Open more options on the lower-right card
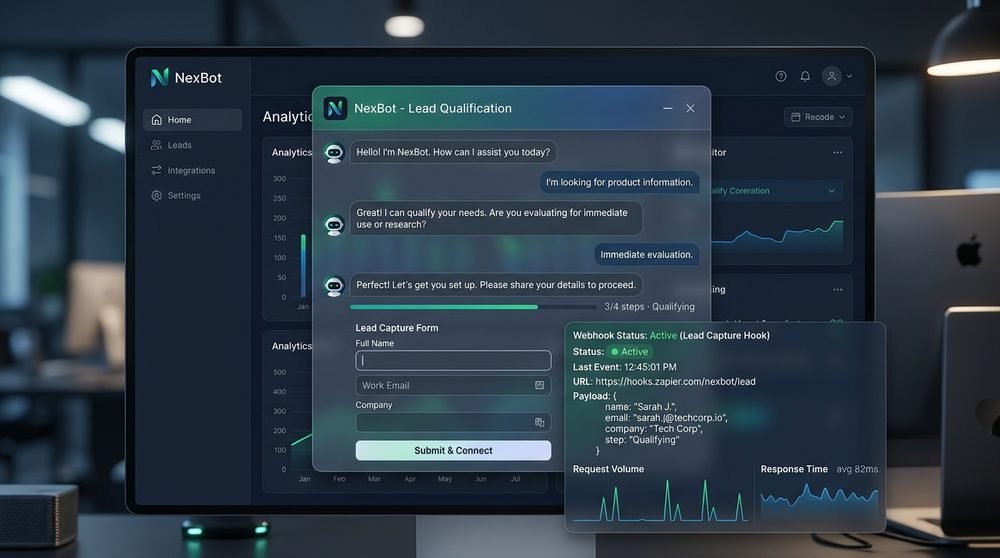1000x558 pixels. pos(837,290)
